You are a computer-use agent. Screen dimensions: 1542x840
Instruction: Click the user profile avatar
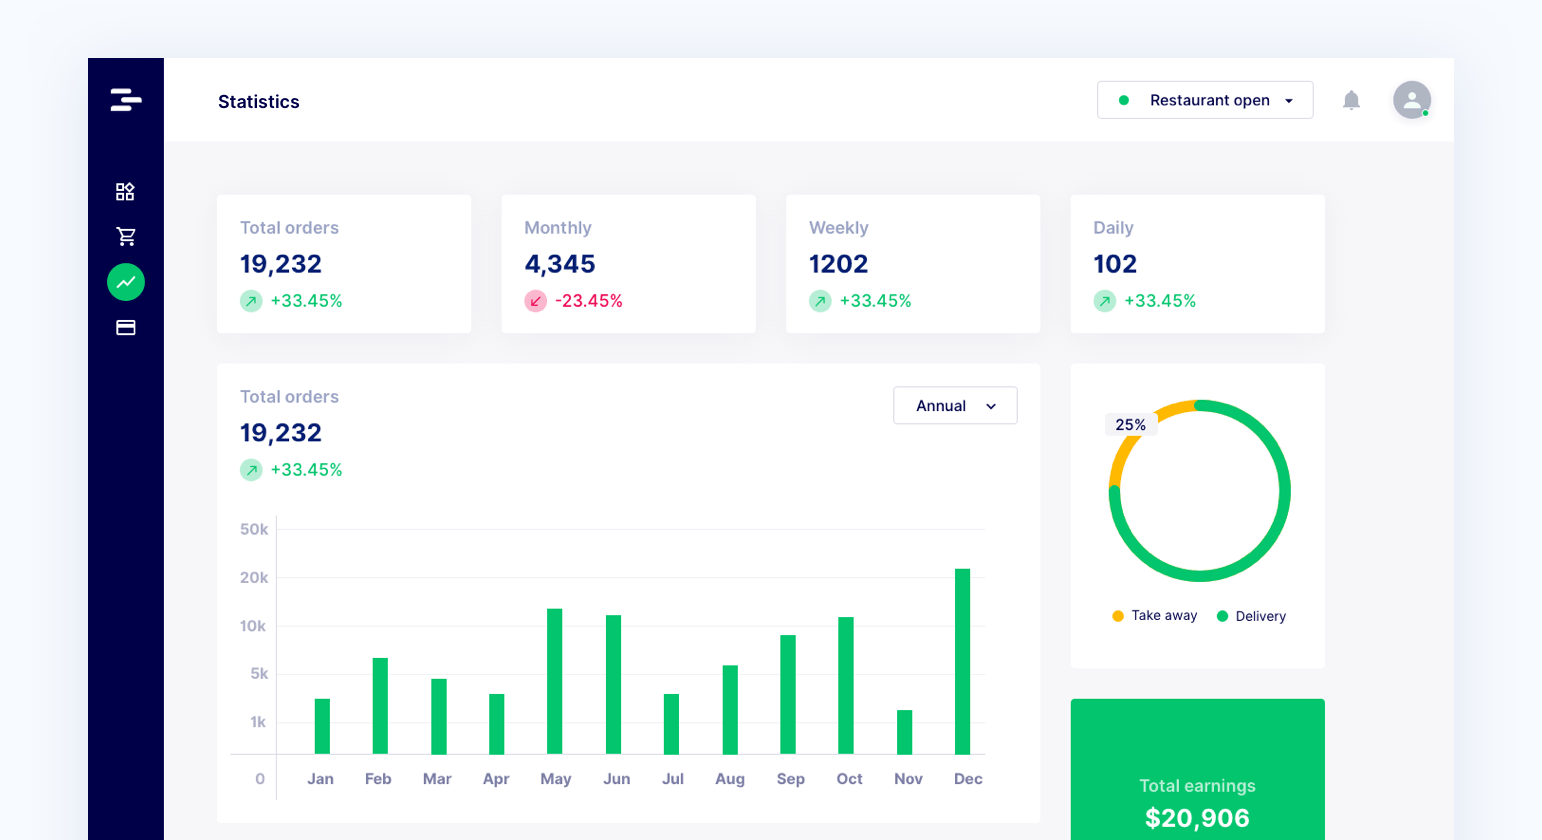(x=1411, y=100)
